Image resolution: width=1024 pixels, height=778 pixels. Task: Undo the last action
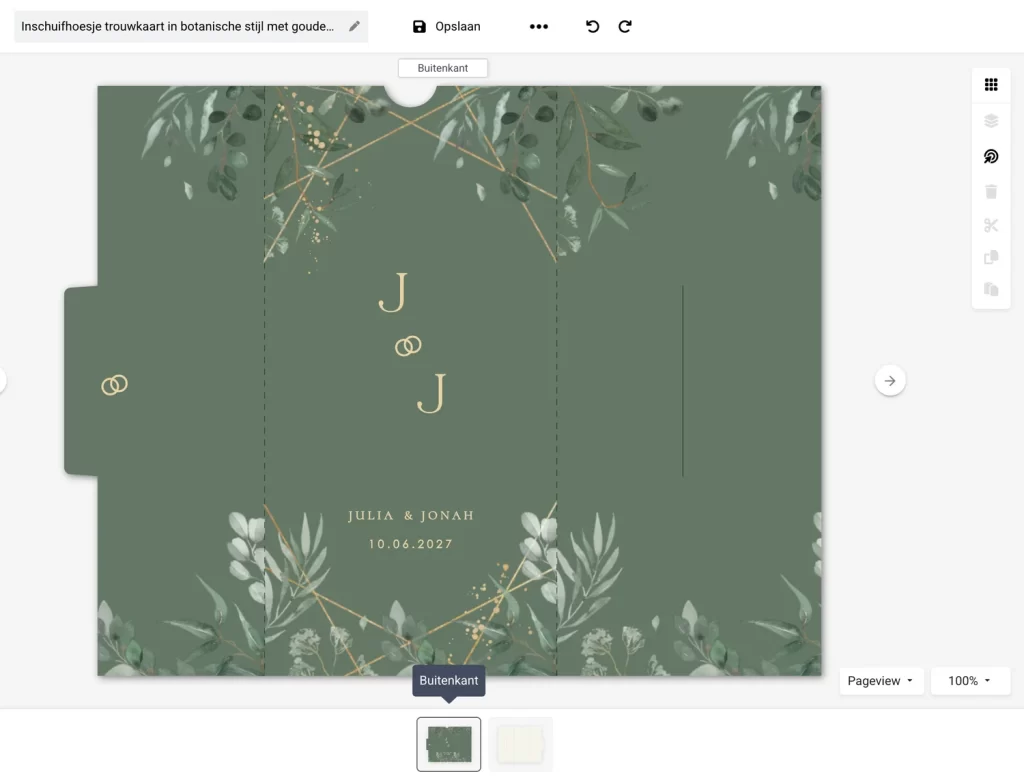coord(593,27)
